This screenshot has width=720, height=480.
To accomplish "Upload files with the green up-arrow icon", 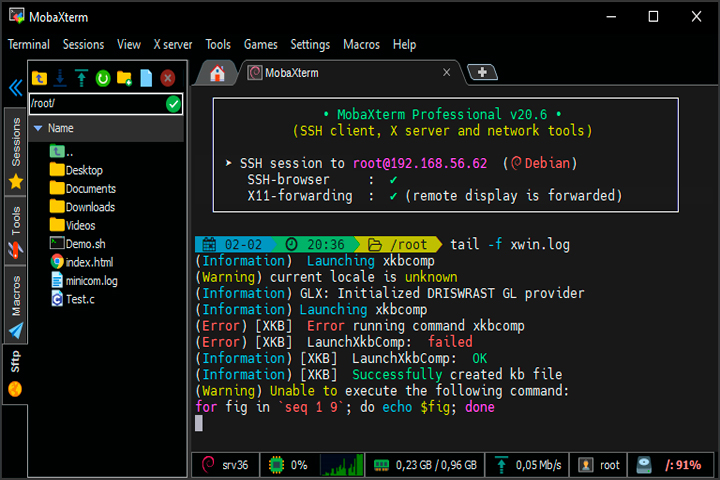I will pyautogui.click(x=81, y=78).
